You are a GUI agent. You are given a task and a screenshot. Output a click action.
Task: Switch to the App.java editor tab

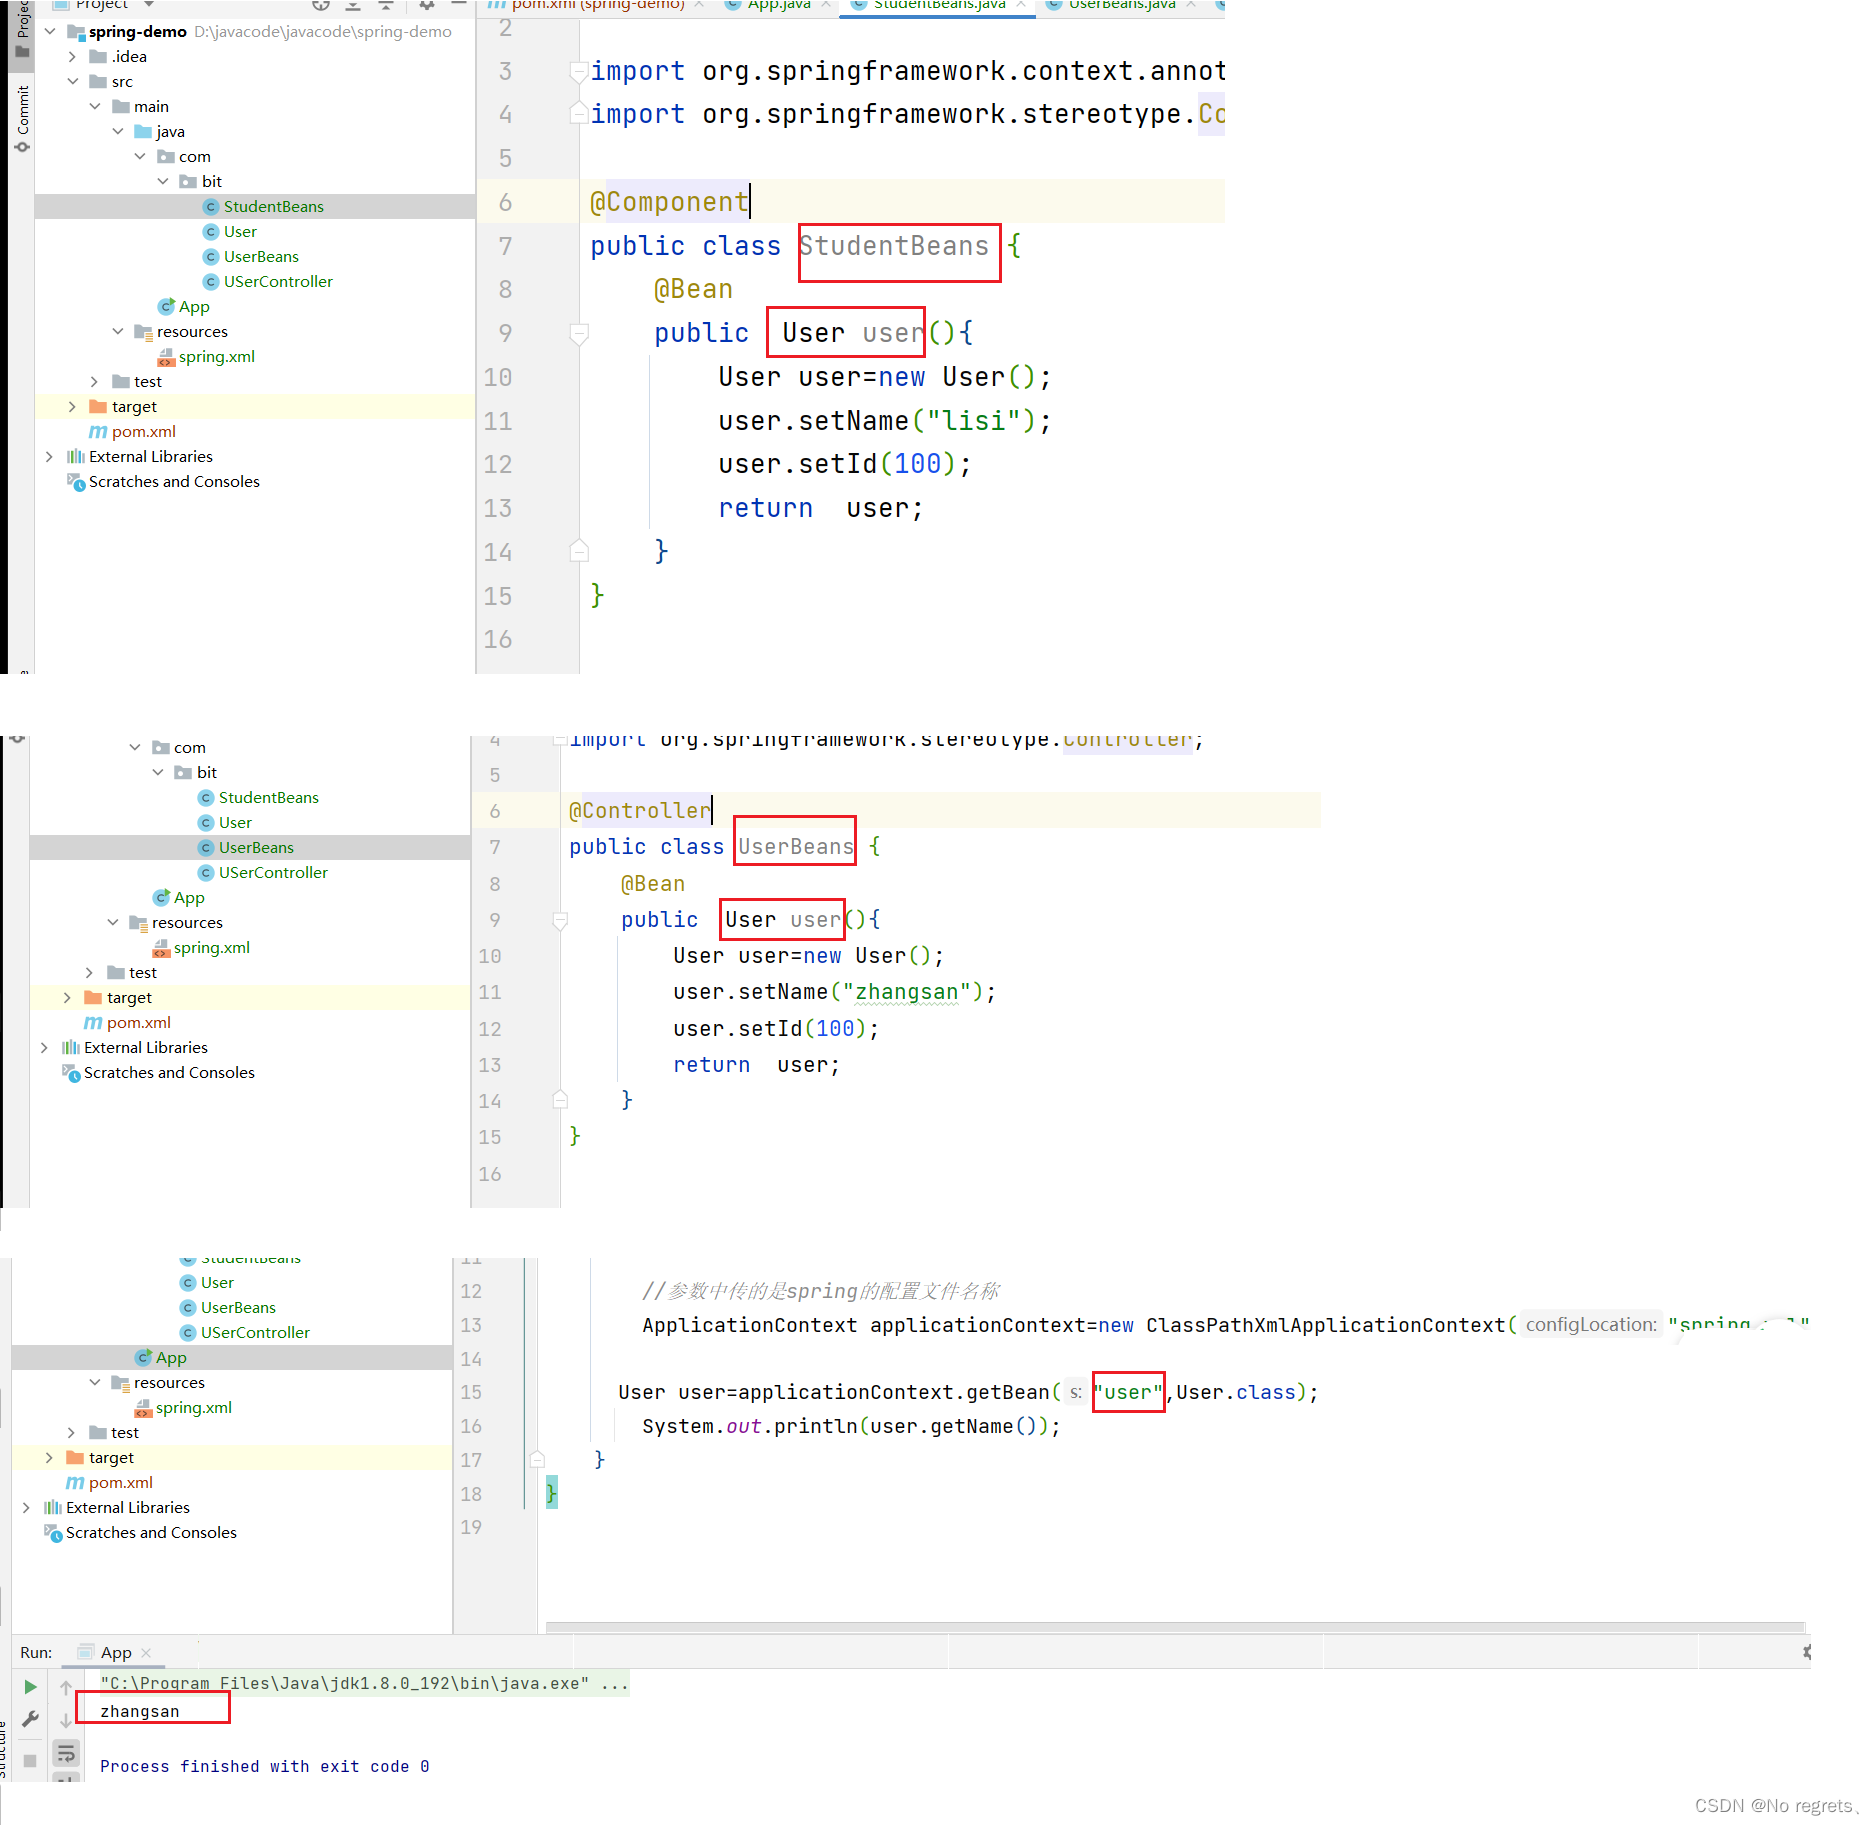coord(779,5)
